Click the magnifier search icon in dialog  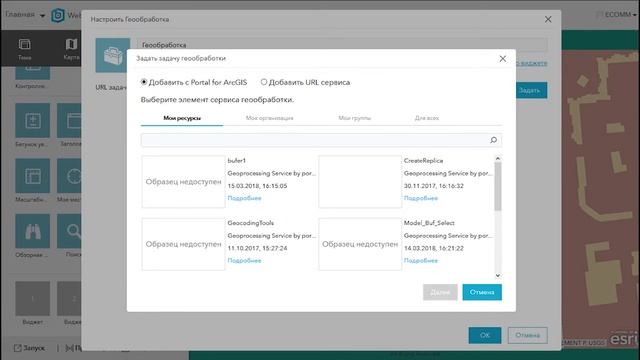pyautogui.click(x=493, y=140)
